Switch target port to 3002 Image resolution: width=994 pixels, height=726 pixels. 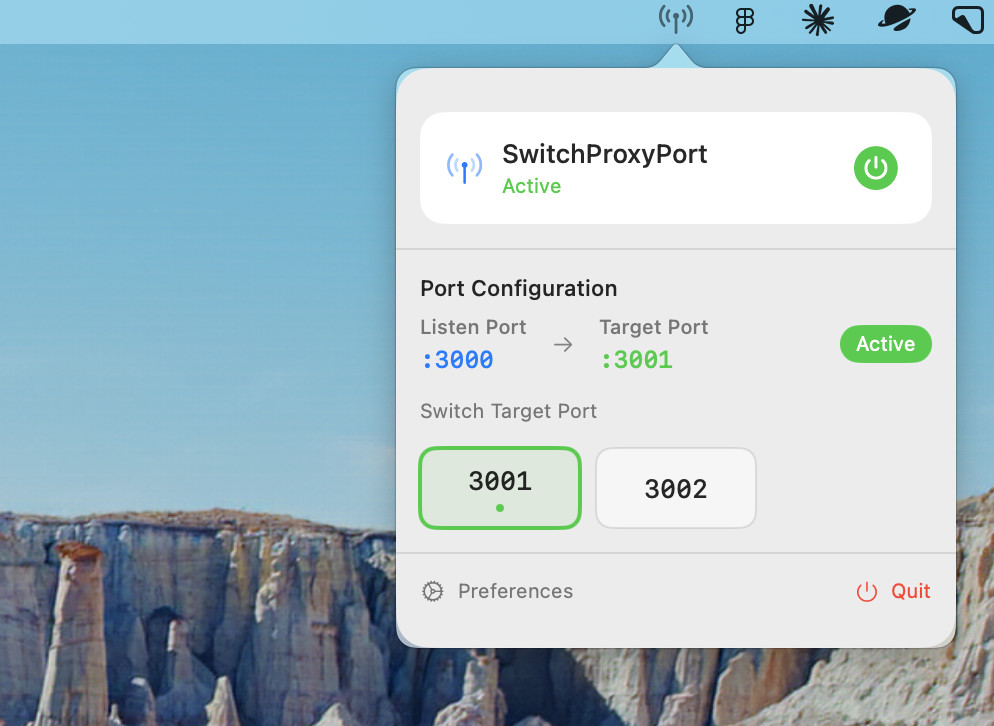click(676, 488)
